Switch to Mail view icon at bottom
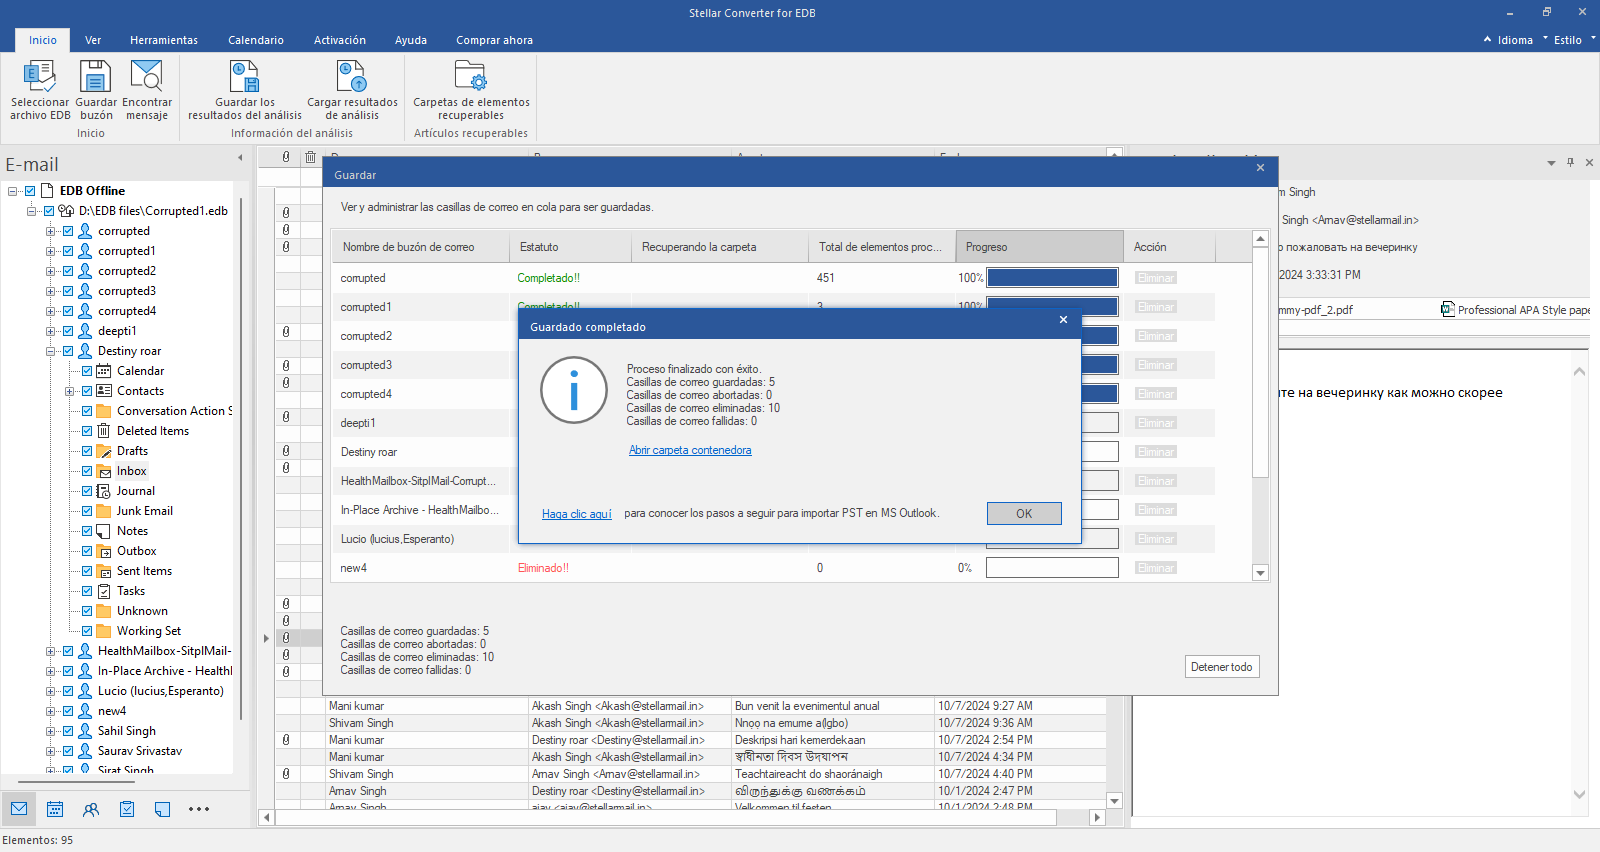This screenshot has height=852, width=1600. point(19,809)
